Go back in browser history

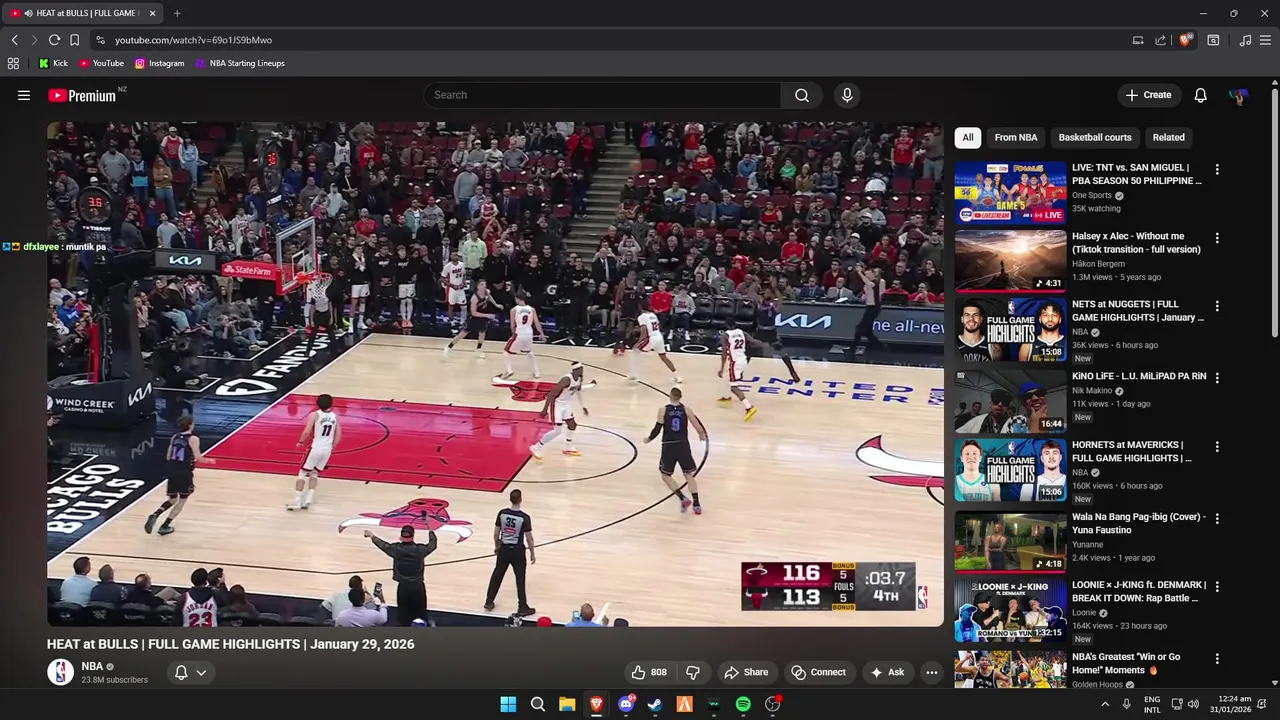[14, 40]
